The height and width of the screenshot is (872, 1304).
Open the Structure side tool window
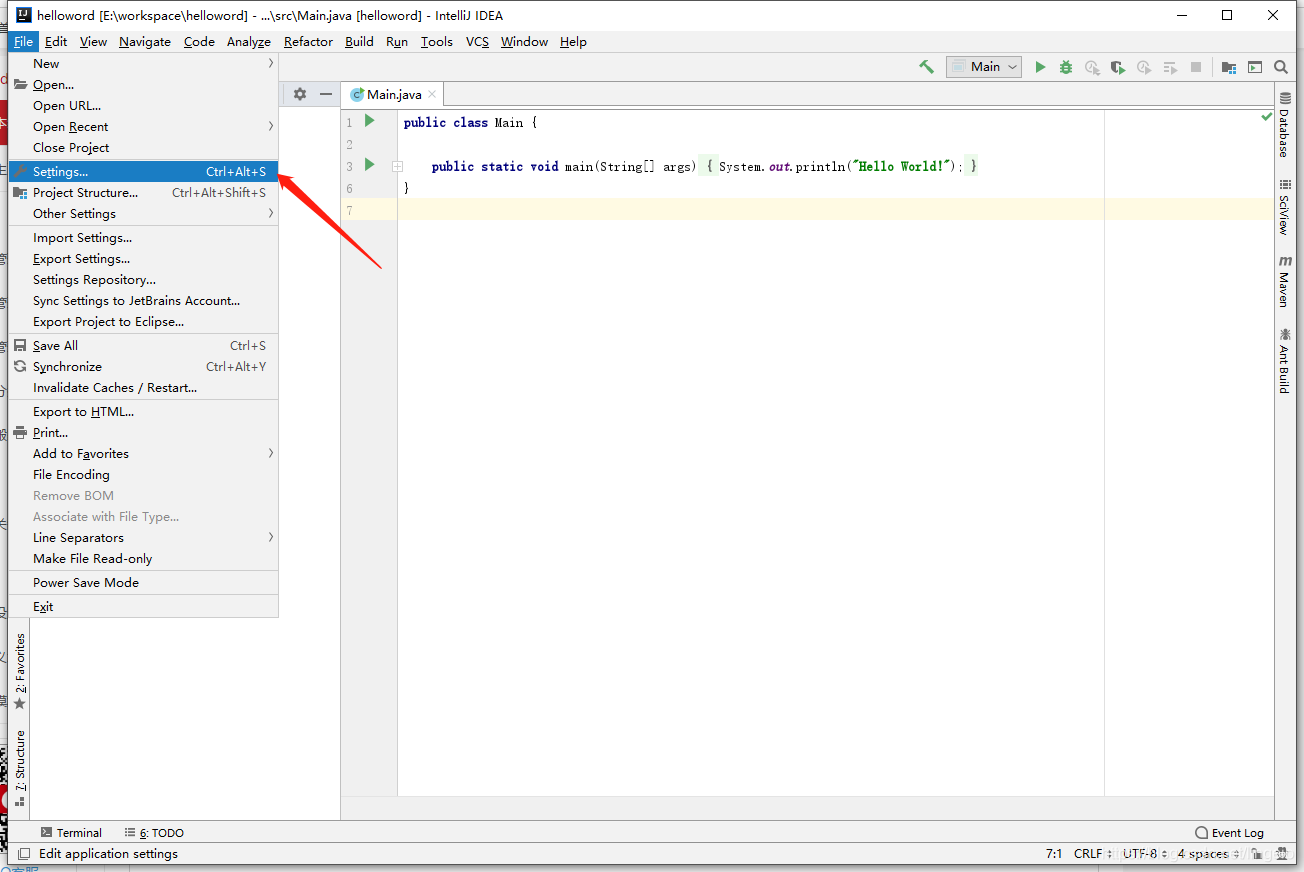(20, 768)
